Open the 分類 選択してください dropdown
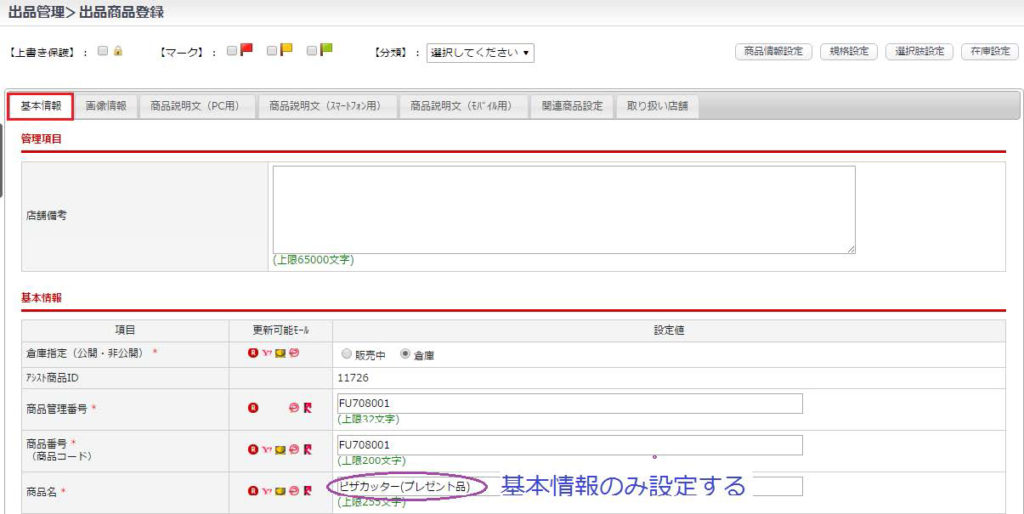The height and width of the screenshot is (514, 1024). [x=480, y=53]
